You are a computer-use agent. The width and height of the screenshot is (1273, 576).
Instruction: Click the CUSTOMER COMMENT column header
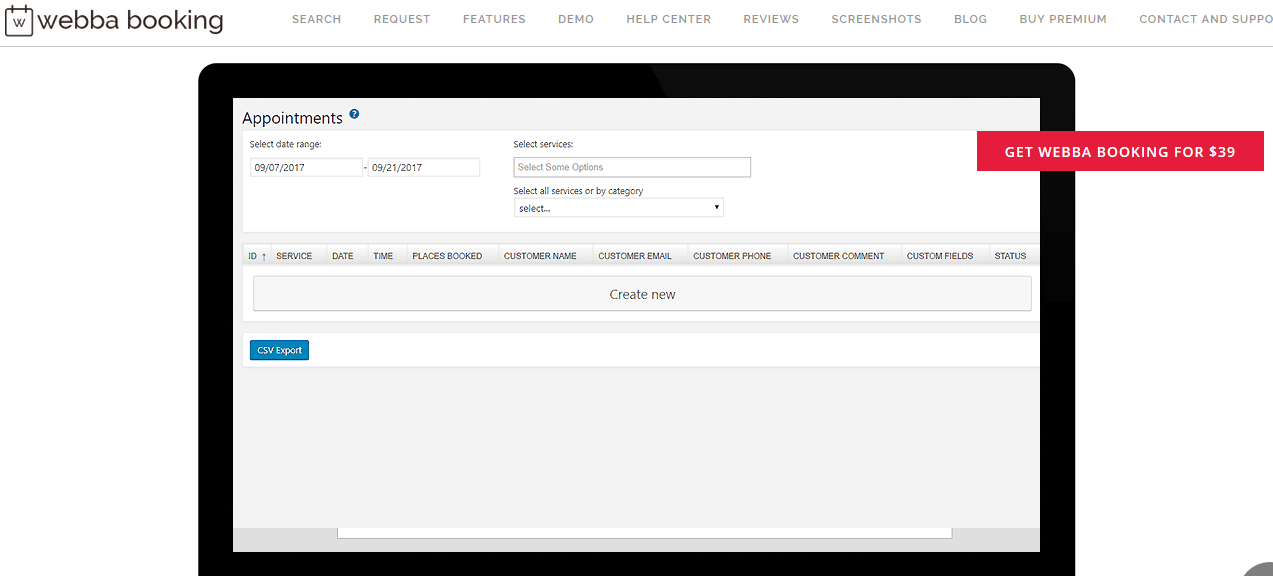839,256
